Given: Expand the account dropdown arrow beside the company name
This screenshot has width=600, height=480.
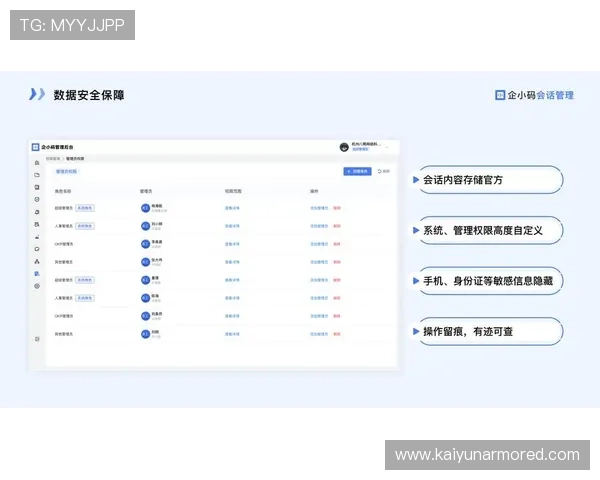Looking at the screenshot, I should pyautogui.click(x=387, y=147).
